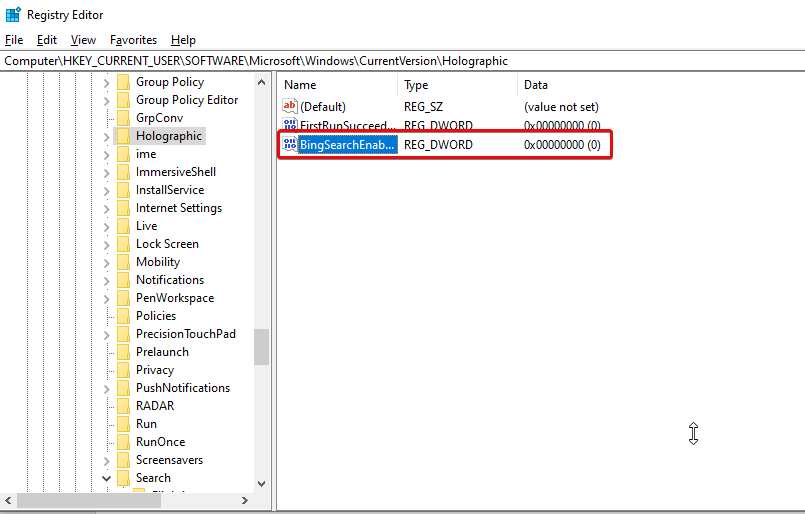The width and height of the screenshot is (805, 514).
Task: Click the Policies folder icon
Action: tap(123, 316)
